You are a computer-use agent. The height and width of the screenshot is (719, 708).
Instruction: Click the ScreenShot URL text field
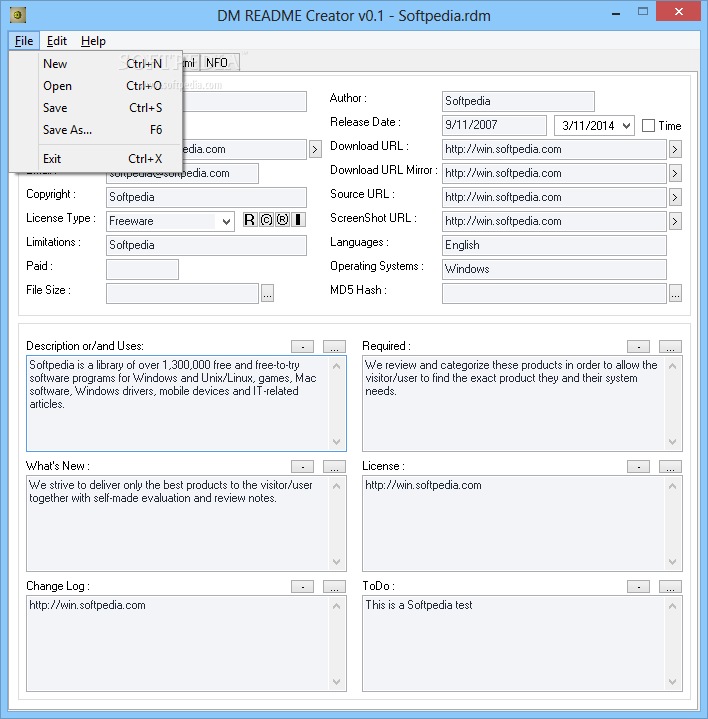coord(554,221)
